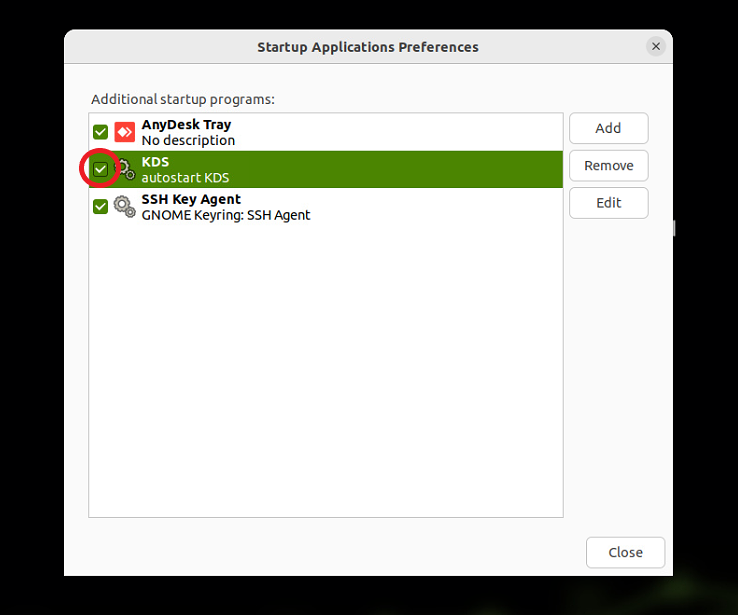Viewport: 738px width, 615px height.
Task: Click empty area of startup programs list
Action: [326, 369]
